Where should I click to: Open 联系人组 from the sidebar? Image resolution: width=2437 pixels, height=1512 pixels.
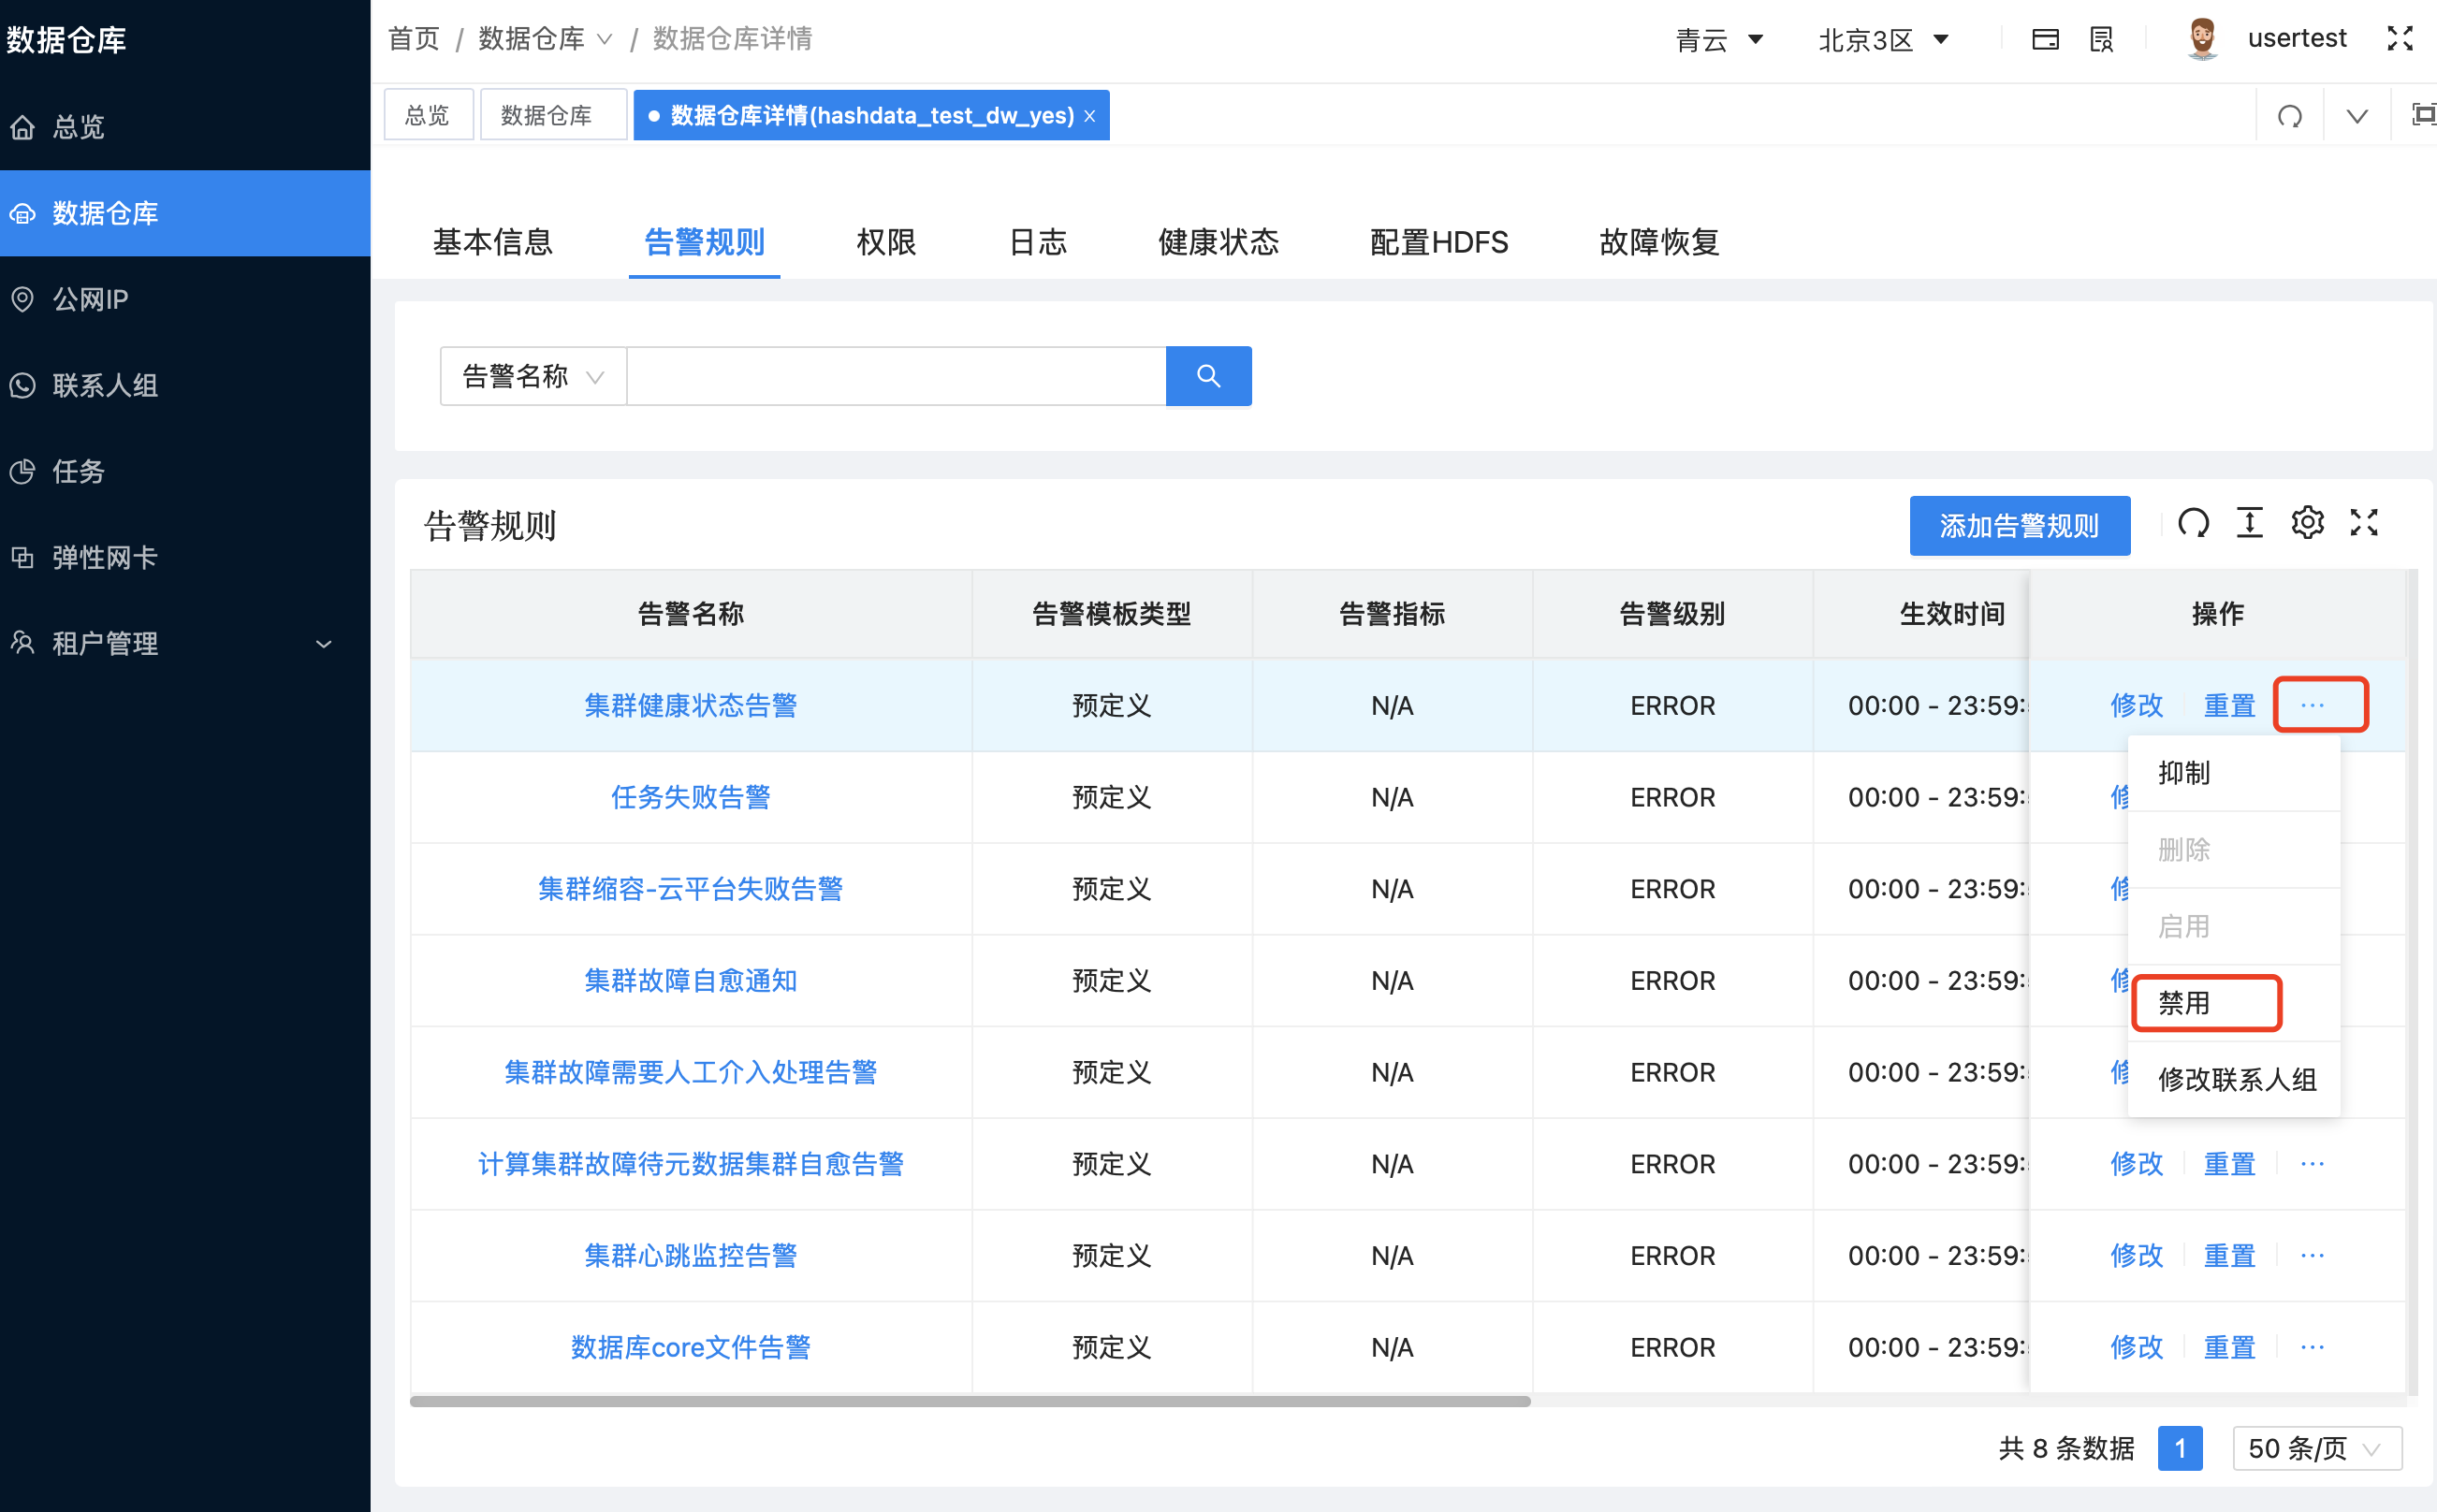pyautogui.click(x=104, y=385)
